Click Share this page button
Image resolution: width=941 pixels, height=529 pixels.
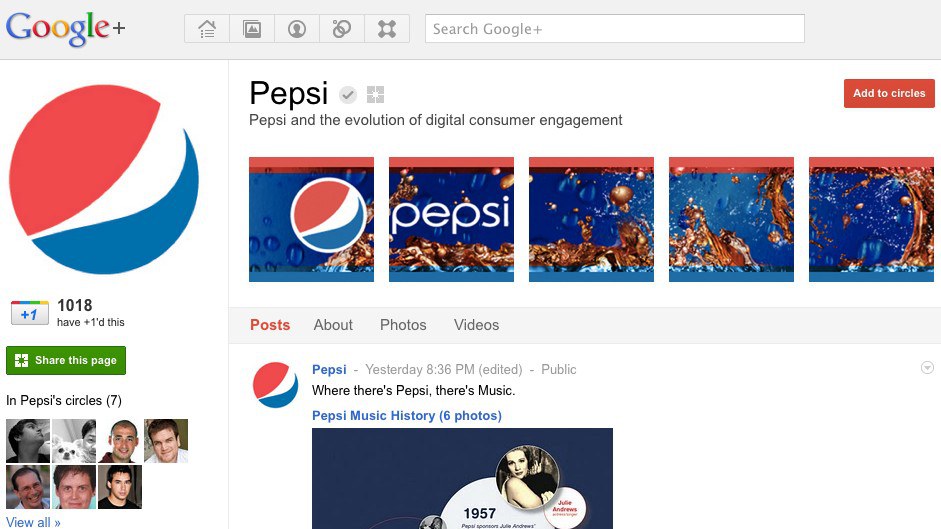pos(66,360)
